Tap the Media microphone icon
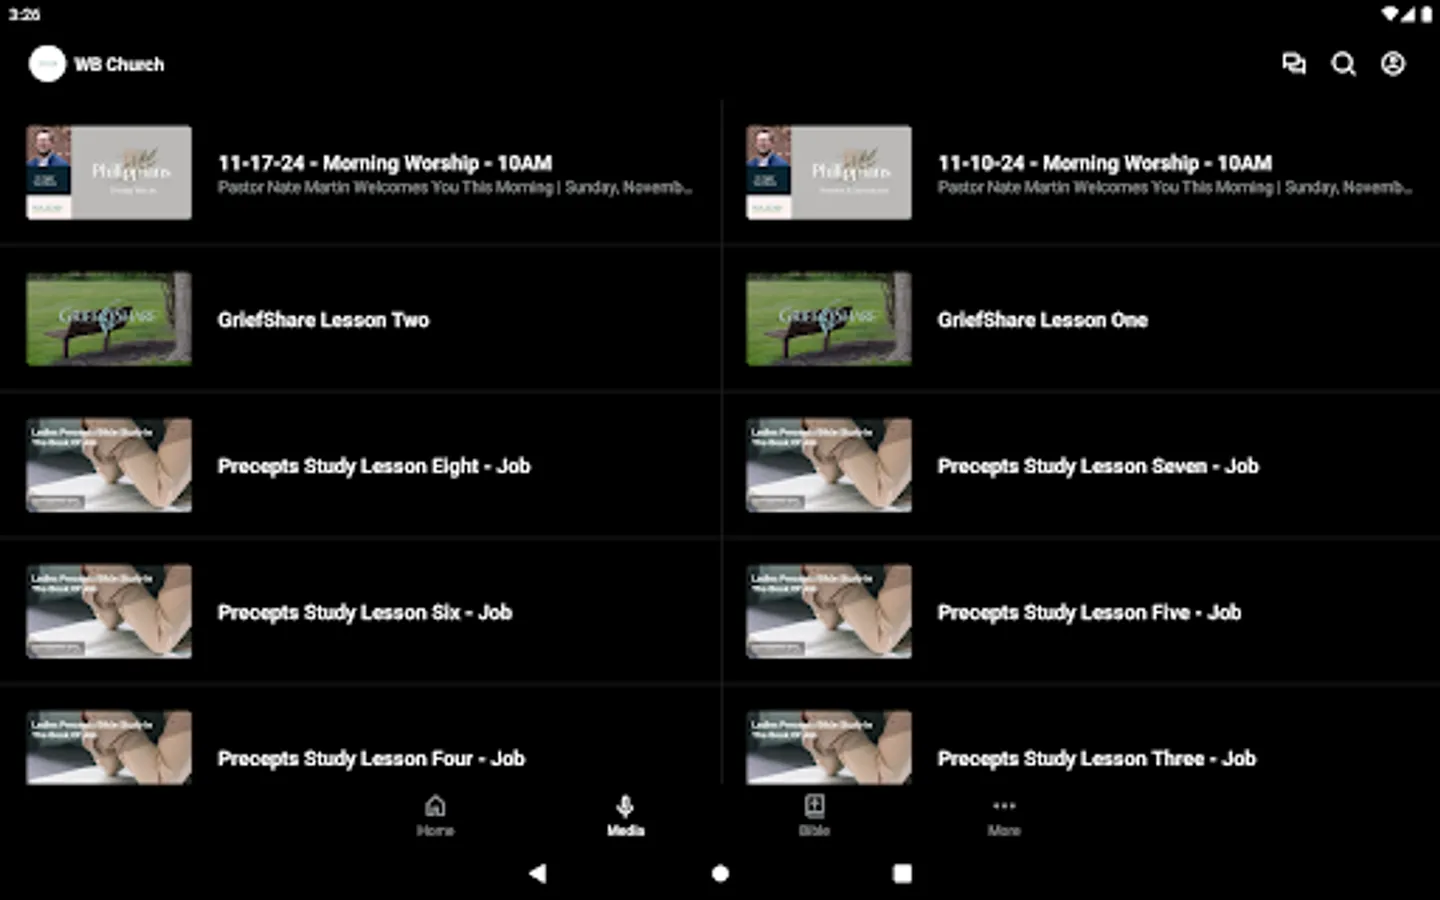This screenshot has height=900, width=1440. click(x=624, y=805)
